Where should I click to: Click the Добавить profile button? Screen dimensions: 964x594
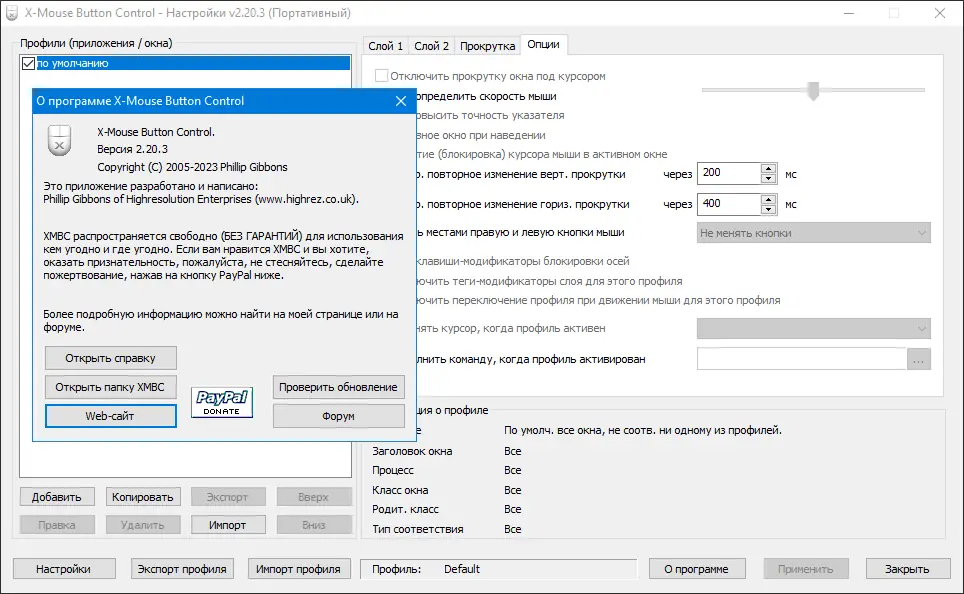tap(57, 497)
